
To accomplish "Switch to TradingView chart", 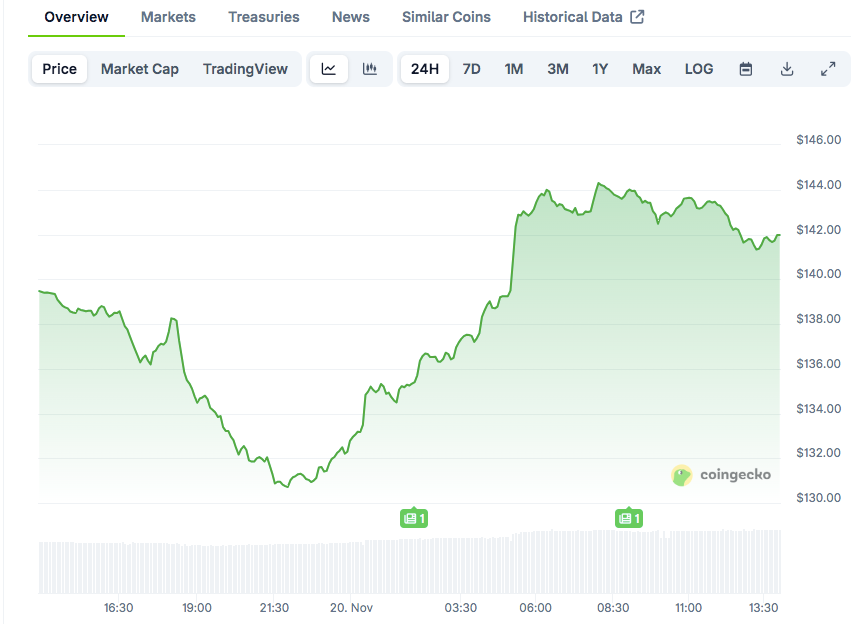I will point(245,69).
